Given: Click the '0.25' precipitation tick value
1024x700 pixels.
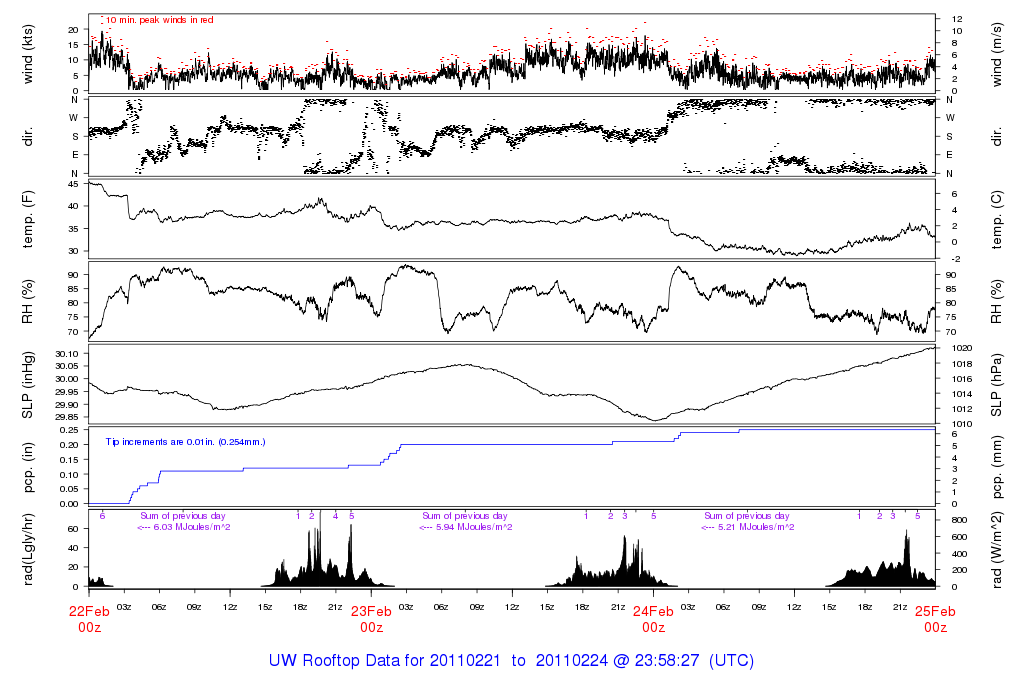Looking at the screenshot, I should (69, 430).
